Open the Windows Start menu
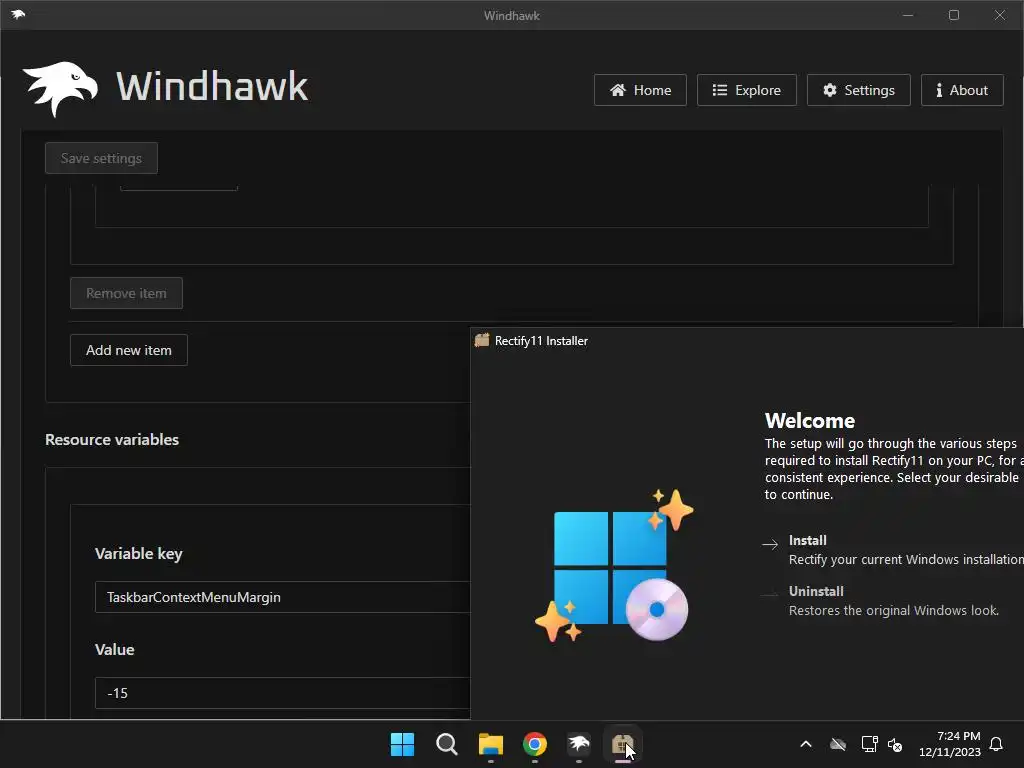This screenshot has height=768, width=1024. pos(402,744)
